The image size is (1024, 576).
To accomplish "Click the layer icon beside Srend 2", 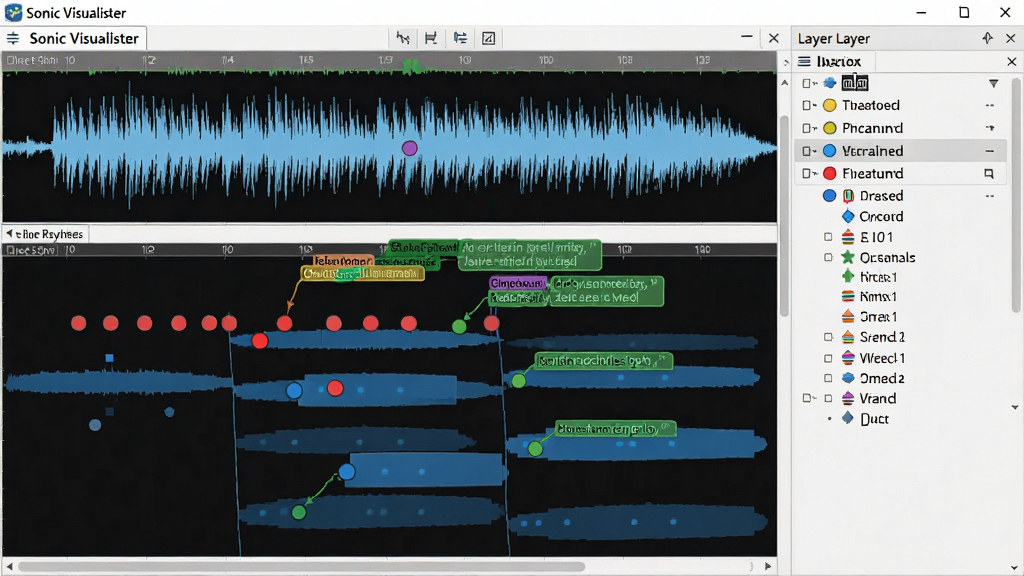I will click(848, 337).
